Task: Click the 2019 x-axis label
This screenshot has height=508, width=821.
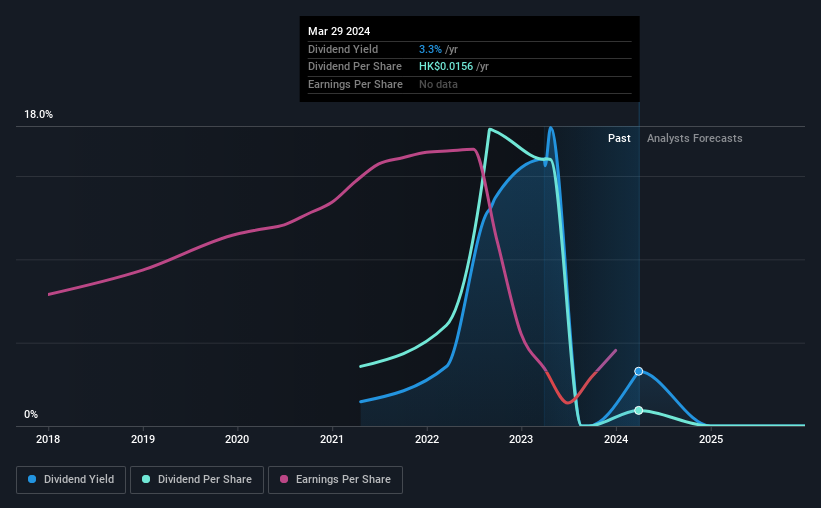Action: [143, 439]
